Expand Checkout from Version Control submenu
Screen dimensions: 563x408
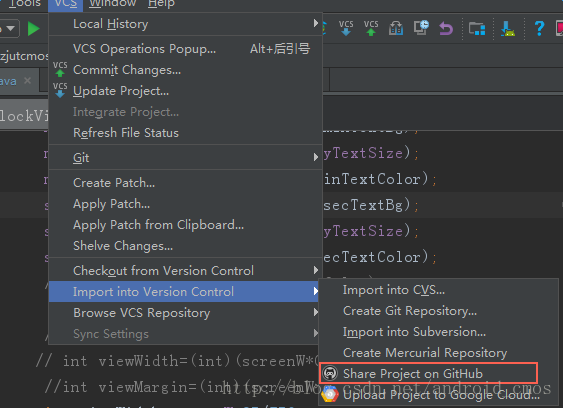pyautogui.click(x=316, y=270)
